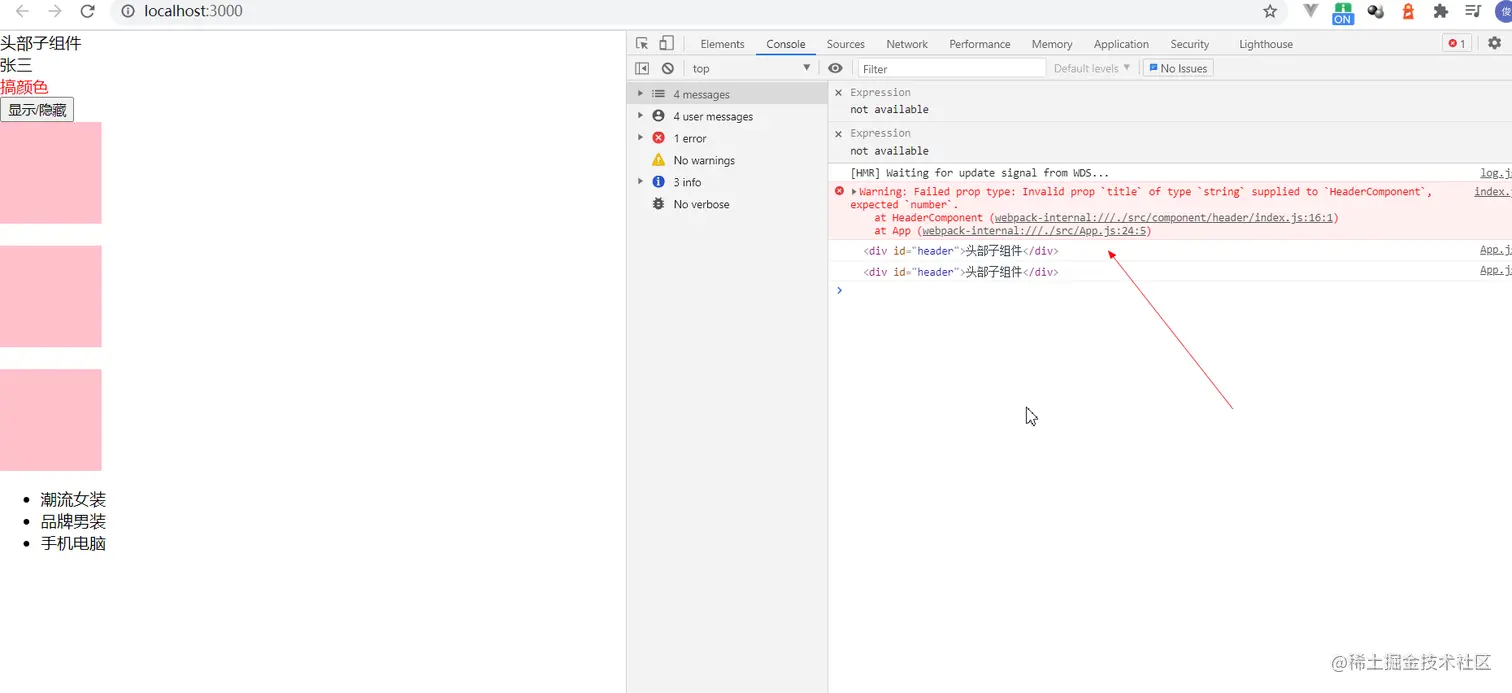Viewport: 1512px width, 693px height.
Task: Activate the inspect element picker
Action: [642, 43]
